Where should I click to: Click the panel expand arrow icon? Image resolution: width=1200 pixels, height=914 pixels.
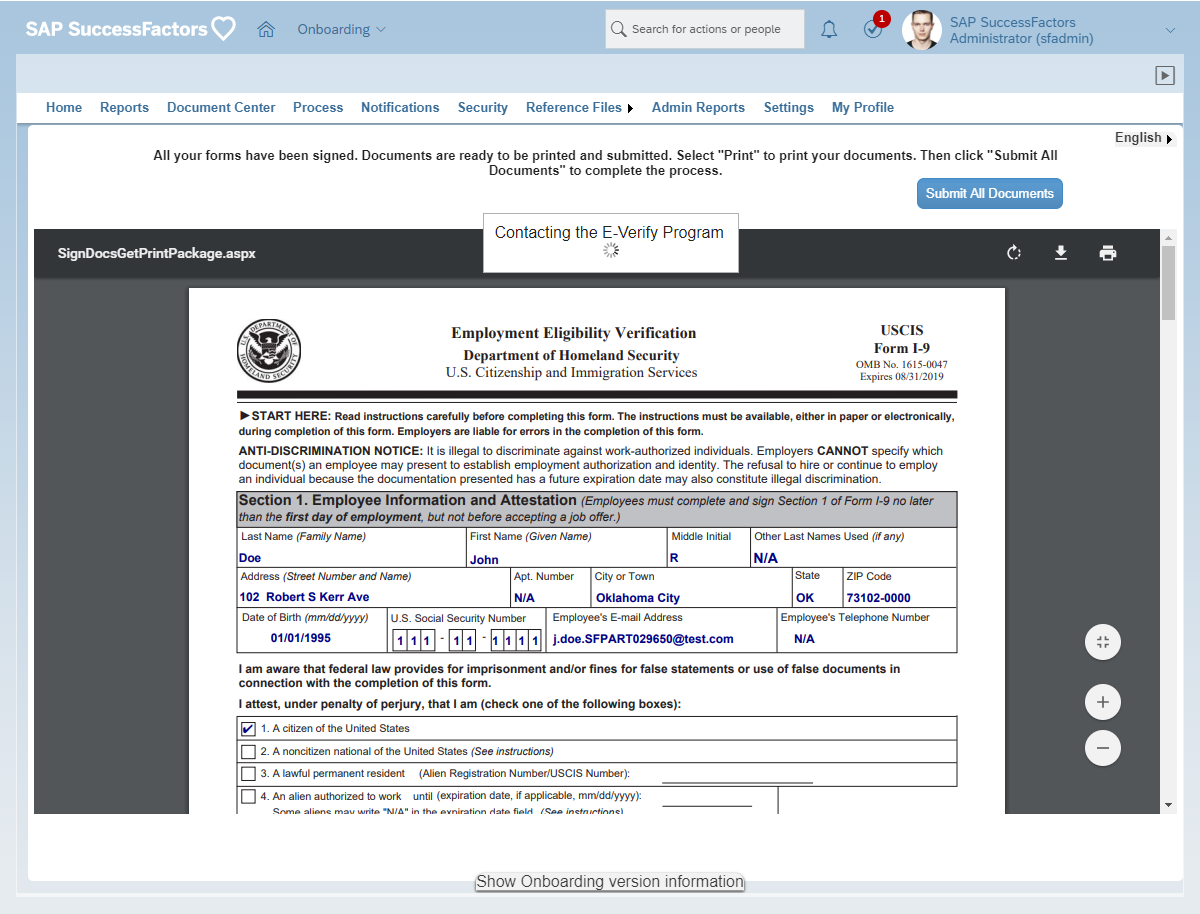(x=1164, y=75)
